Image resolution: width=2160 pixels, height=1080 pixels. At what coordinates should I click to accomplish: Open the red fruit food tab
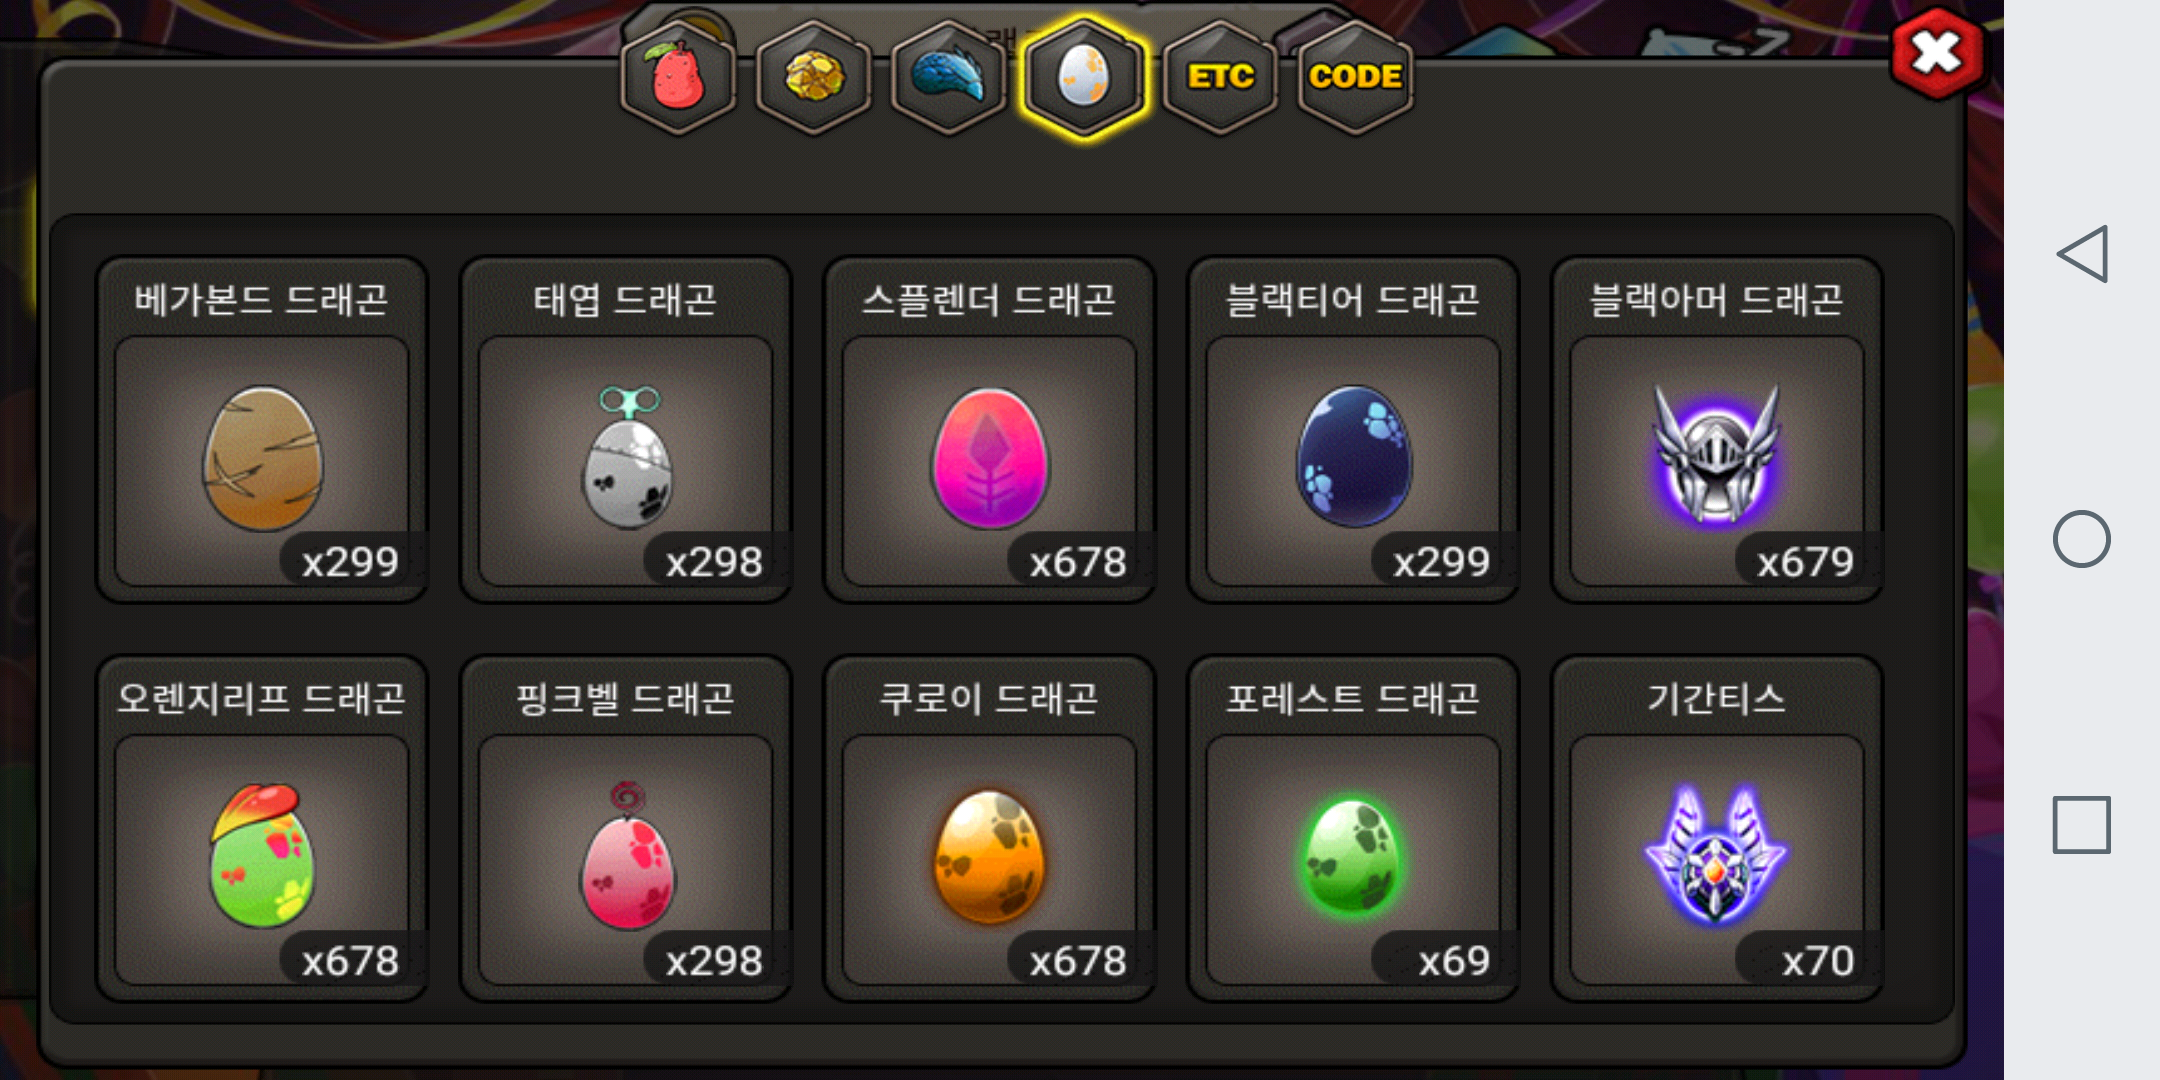tap(678, 78)
